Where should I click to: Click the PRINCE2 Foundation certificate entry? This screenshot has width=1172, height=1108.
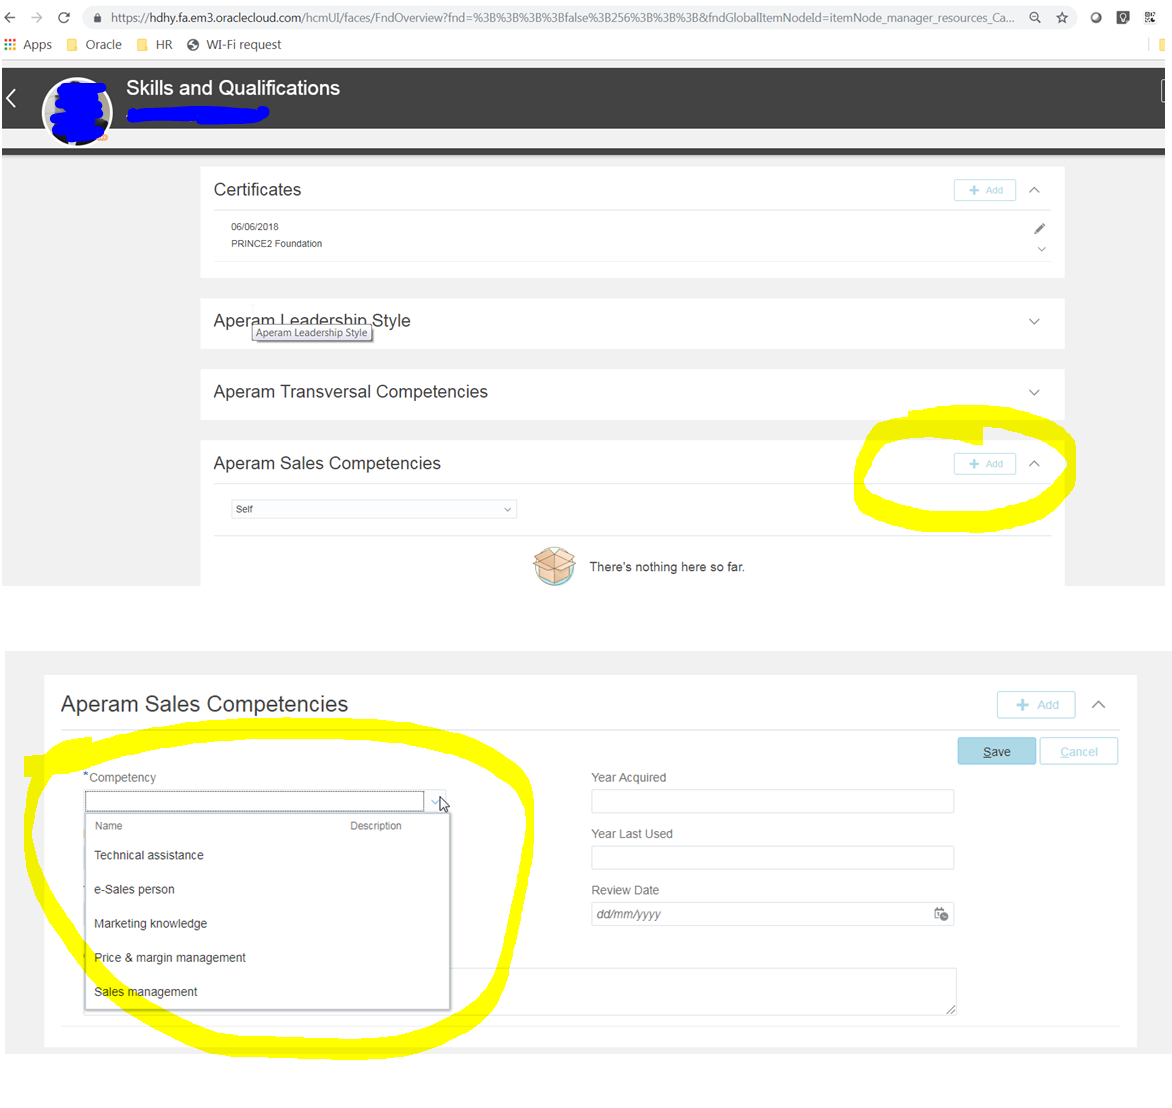click(277, 244)
